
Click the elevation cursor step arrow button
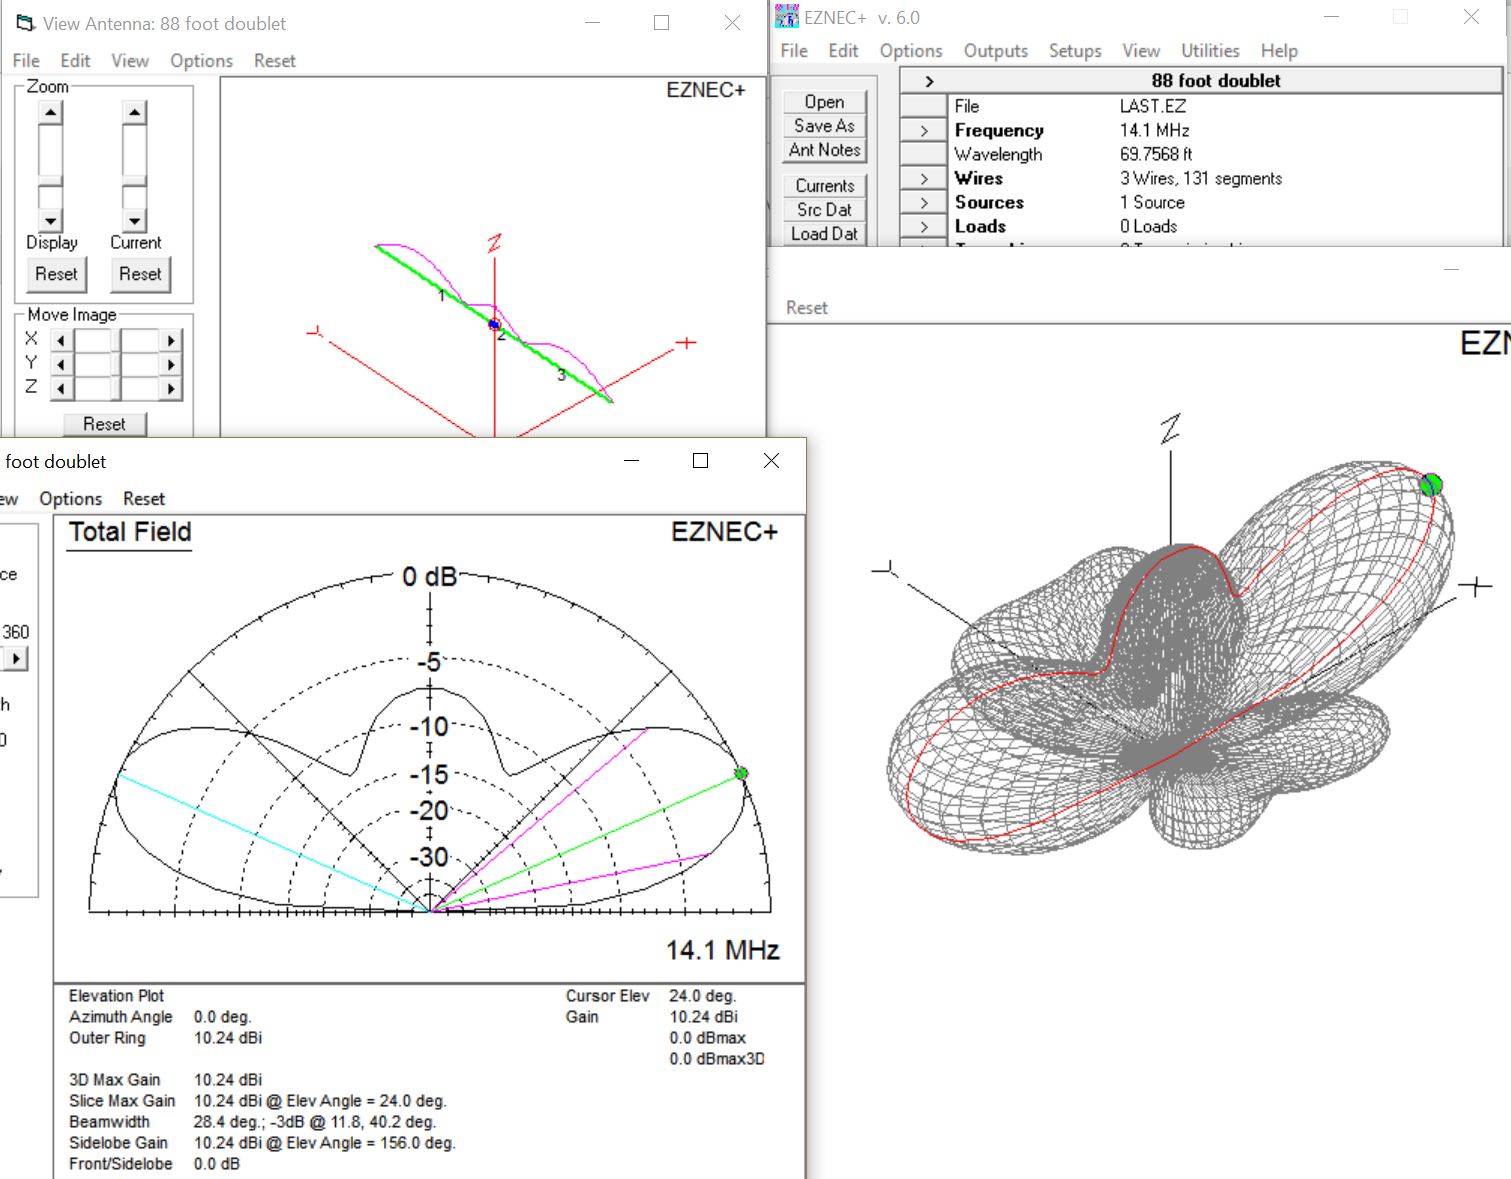(16, 659)
